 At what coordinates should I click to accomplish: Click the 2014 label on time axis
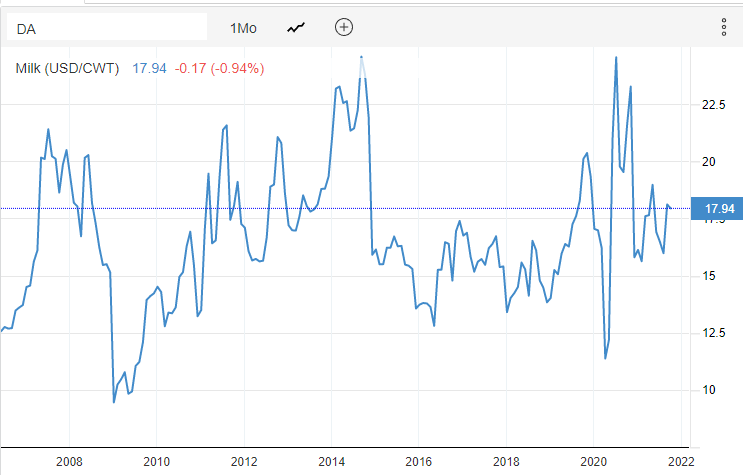pyautogui.click(x=331, y=461)
